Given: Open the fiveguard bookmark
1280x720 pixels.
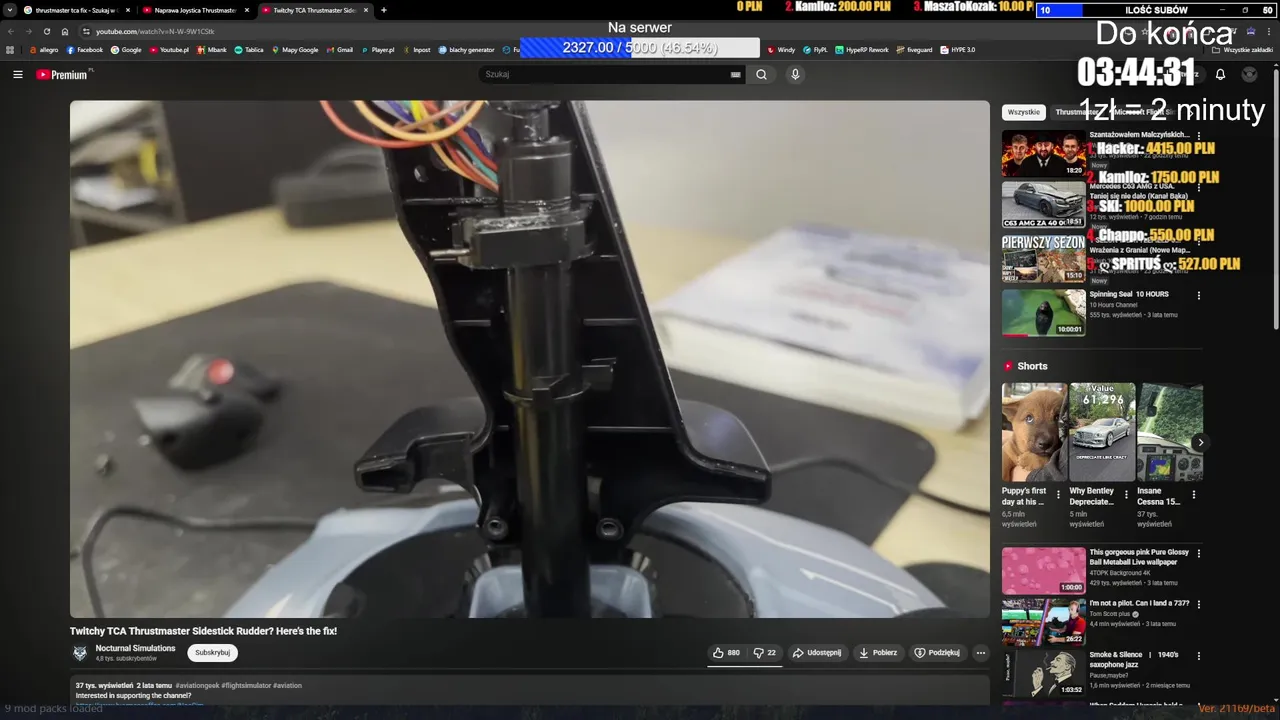Looking at the screenshot, I should [914, 49].
